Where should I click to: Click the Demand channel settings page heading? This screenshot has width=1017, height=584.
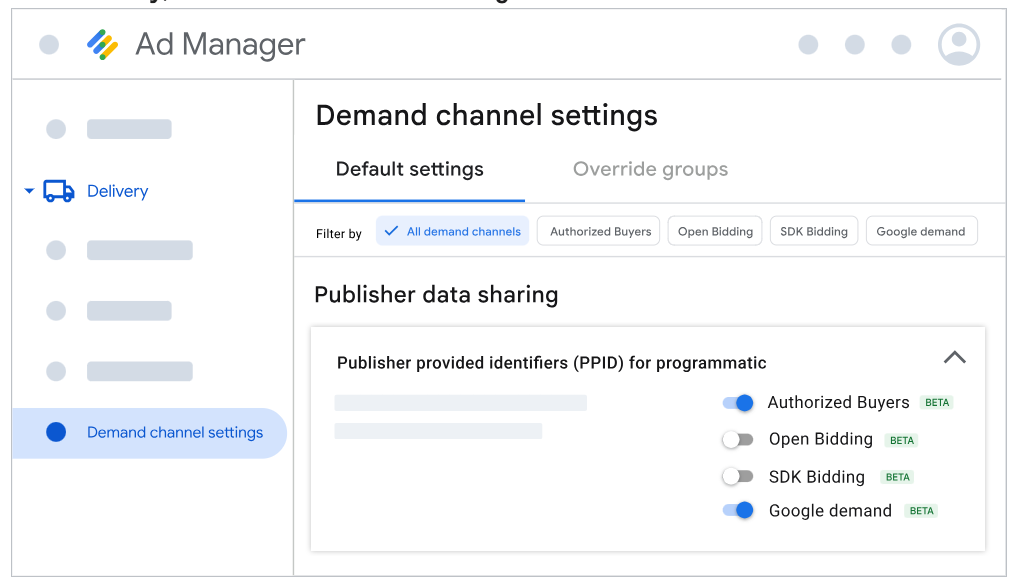coord(486,116)
